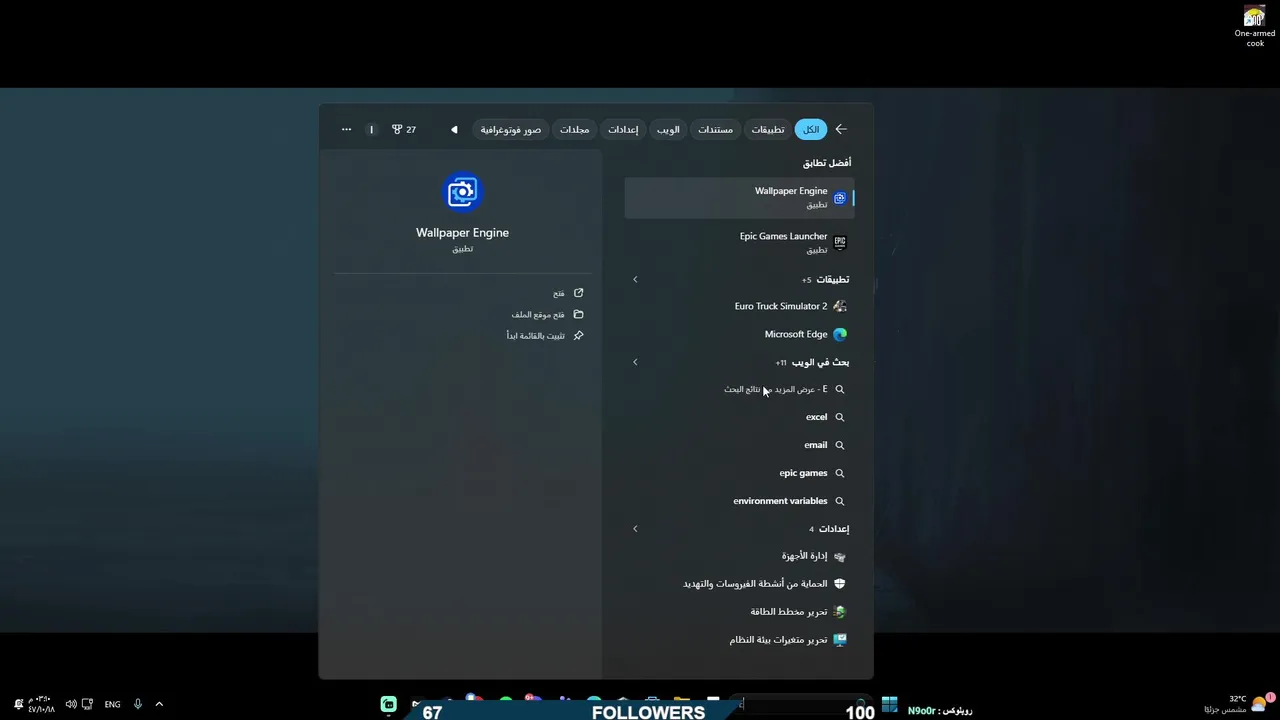This screenshot has width=1280, height=720.
Task: Open Microsoft Edge from the apps results
Action: (x=740, y=334)
